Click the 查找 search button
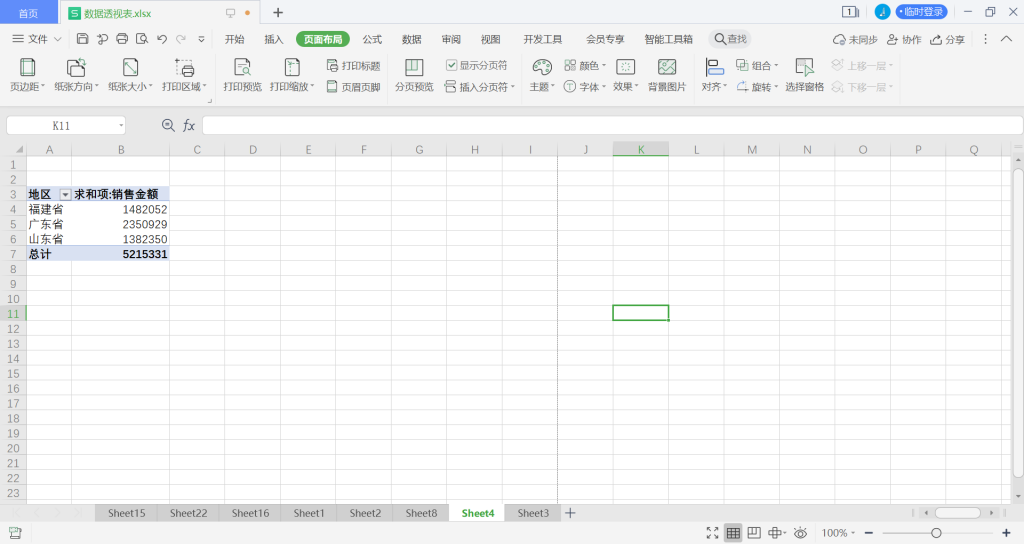The height and width of the screenshot is (544, 1024). [729, 39]
